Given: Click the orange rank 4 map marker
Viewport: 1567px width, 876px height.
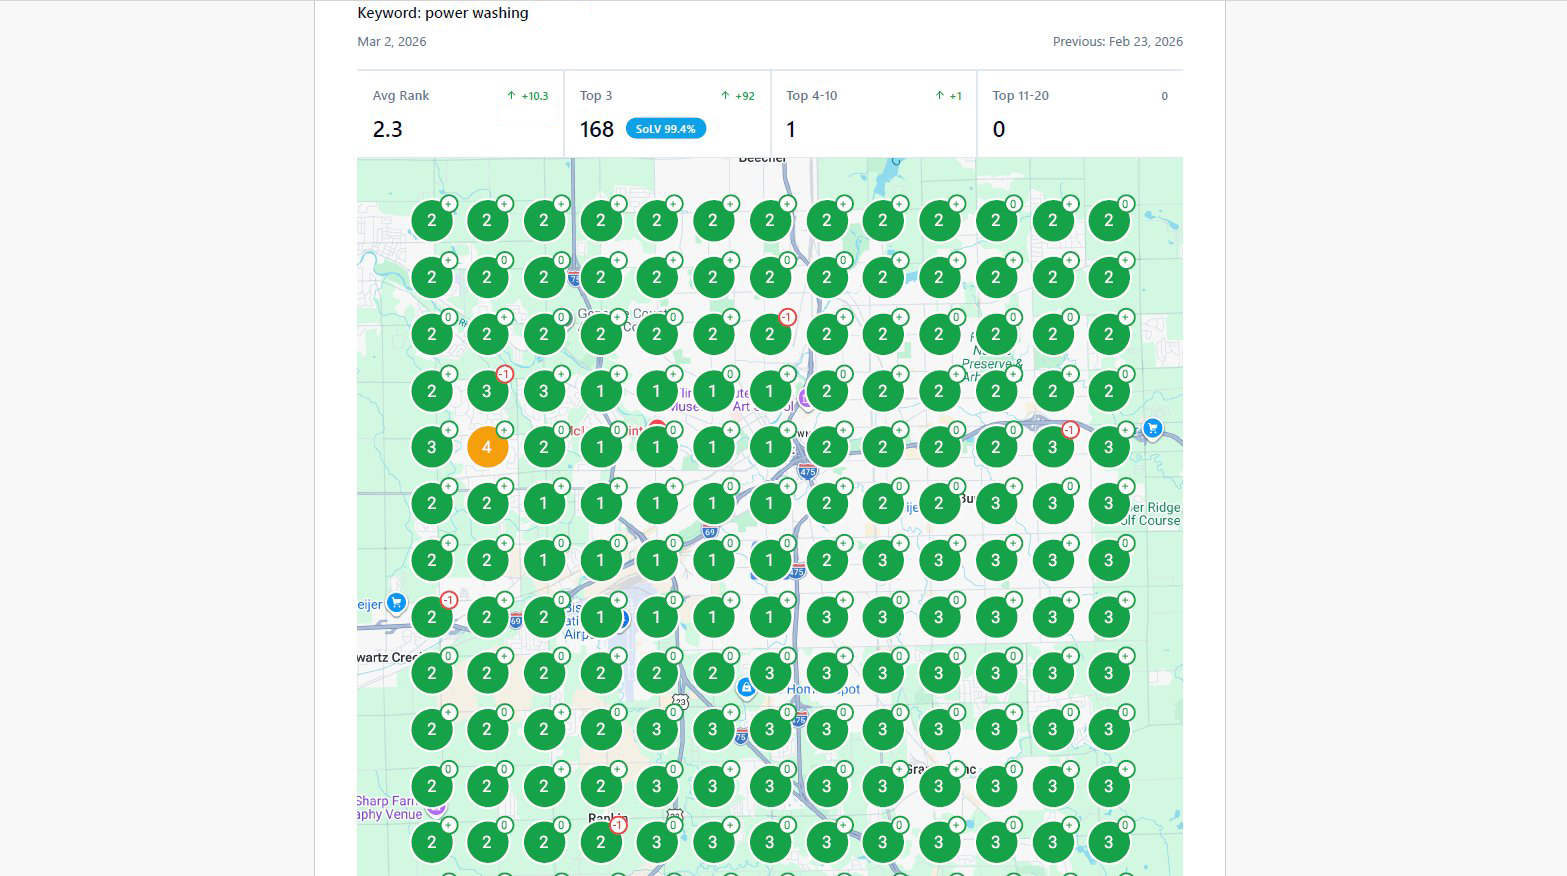Looking at the screenshot, I should (487, 447).
